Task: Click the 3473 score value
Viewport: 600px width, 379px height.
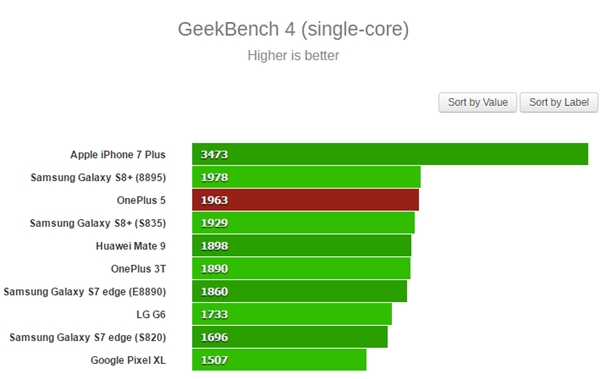Action: tap(214, 154)
